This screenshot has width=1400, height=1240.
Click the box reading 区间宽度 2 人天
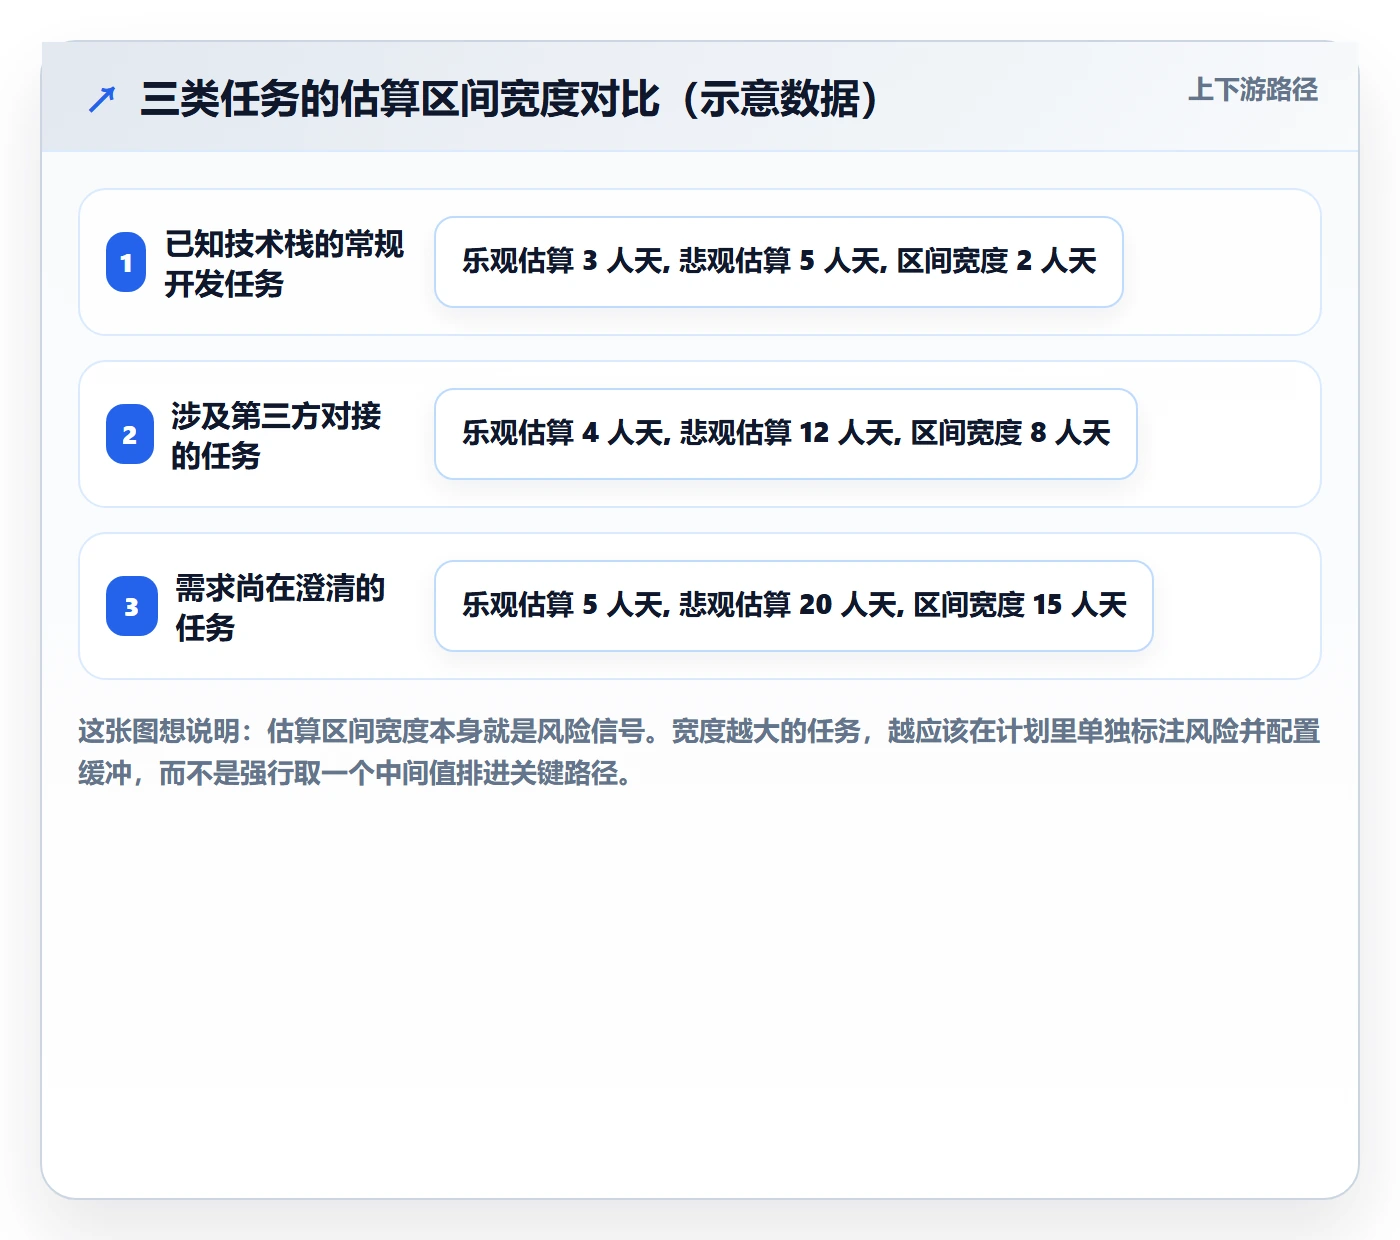(x=779, y=262)
